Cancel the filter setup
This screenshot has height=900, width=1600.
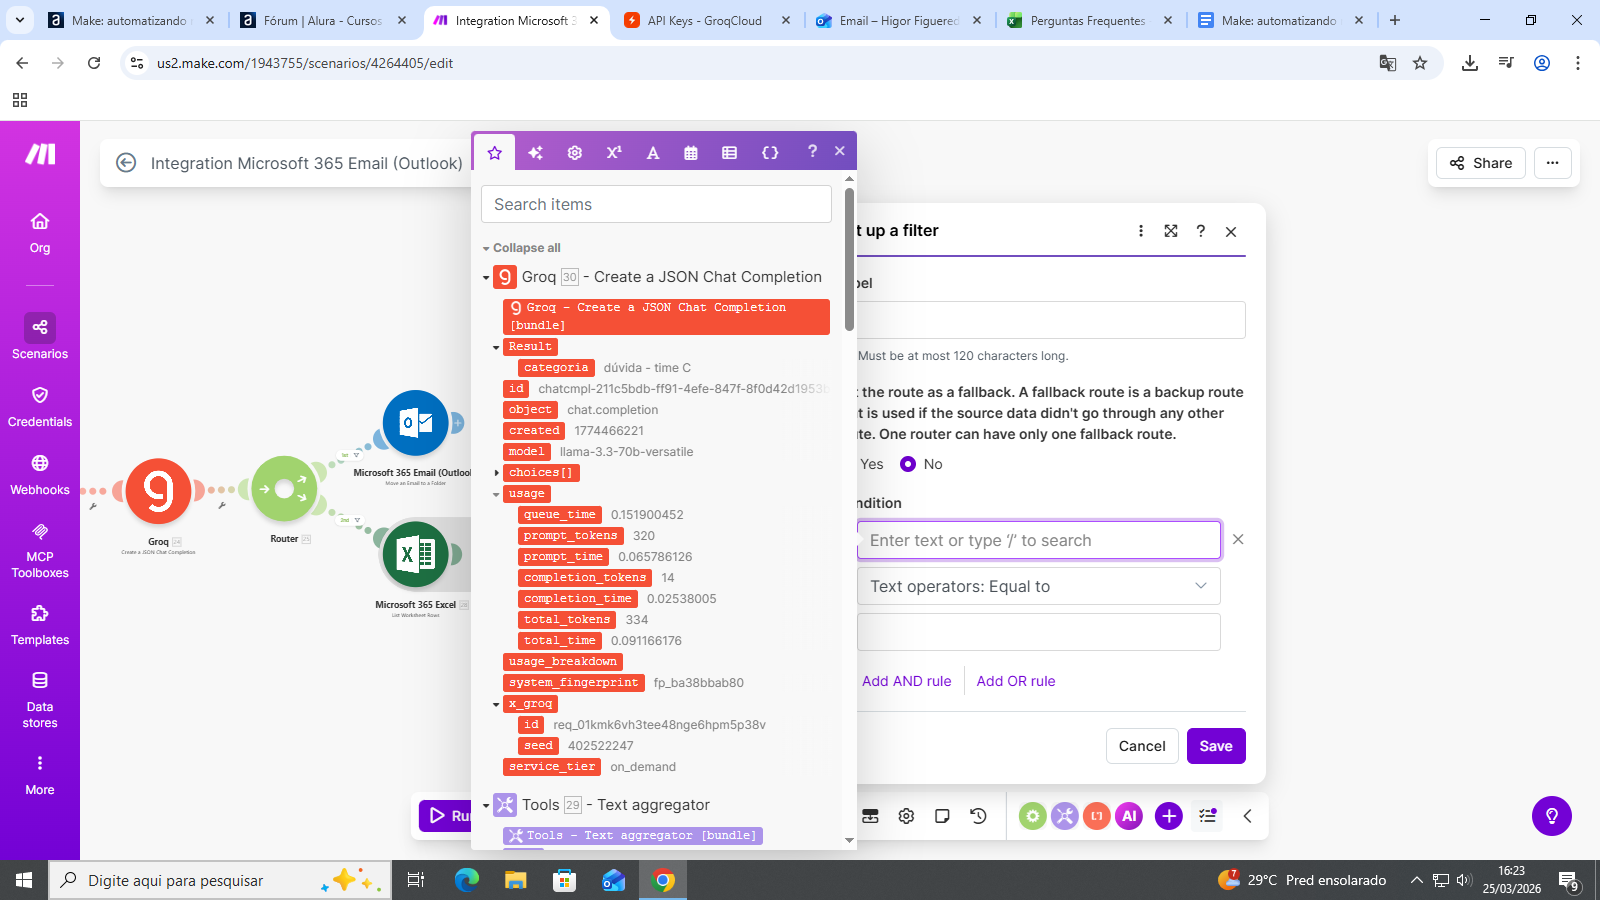click(1142, 746)
